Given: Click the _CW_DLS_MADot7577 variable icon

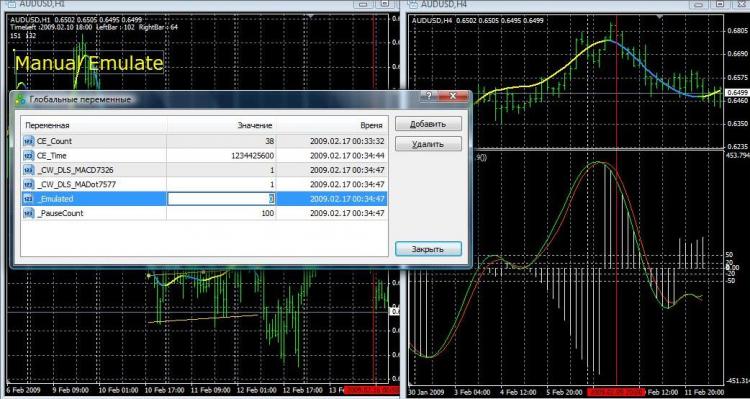Looking at the screenshot, I should [x=29, y=184].
